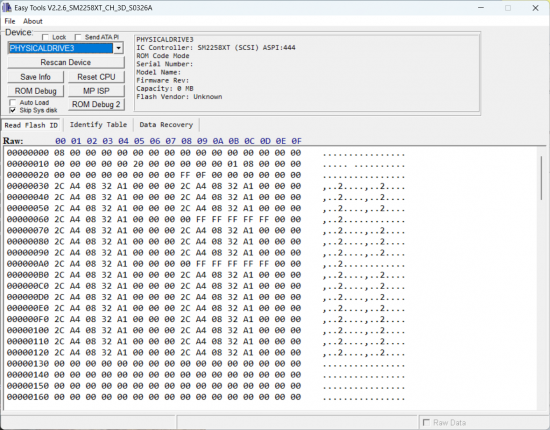Click the Save Info button

[x=35, y=77]
